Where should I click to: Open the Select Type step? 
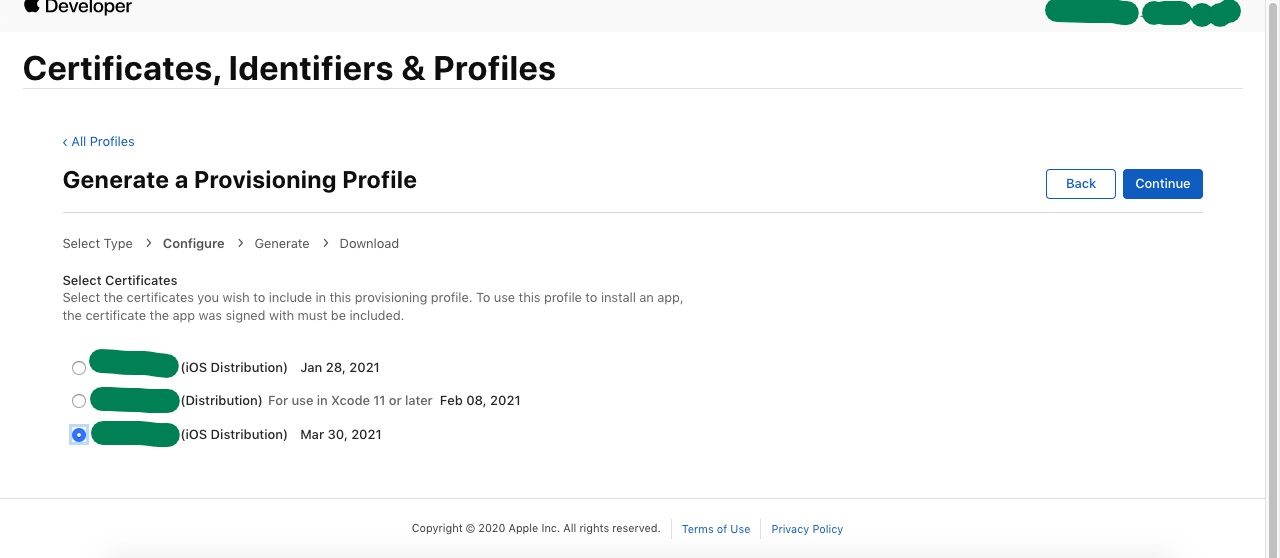[x=97, y=244]
